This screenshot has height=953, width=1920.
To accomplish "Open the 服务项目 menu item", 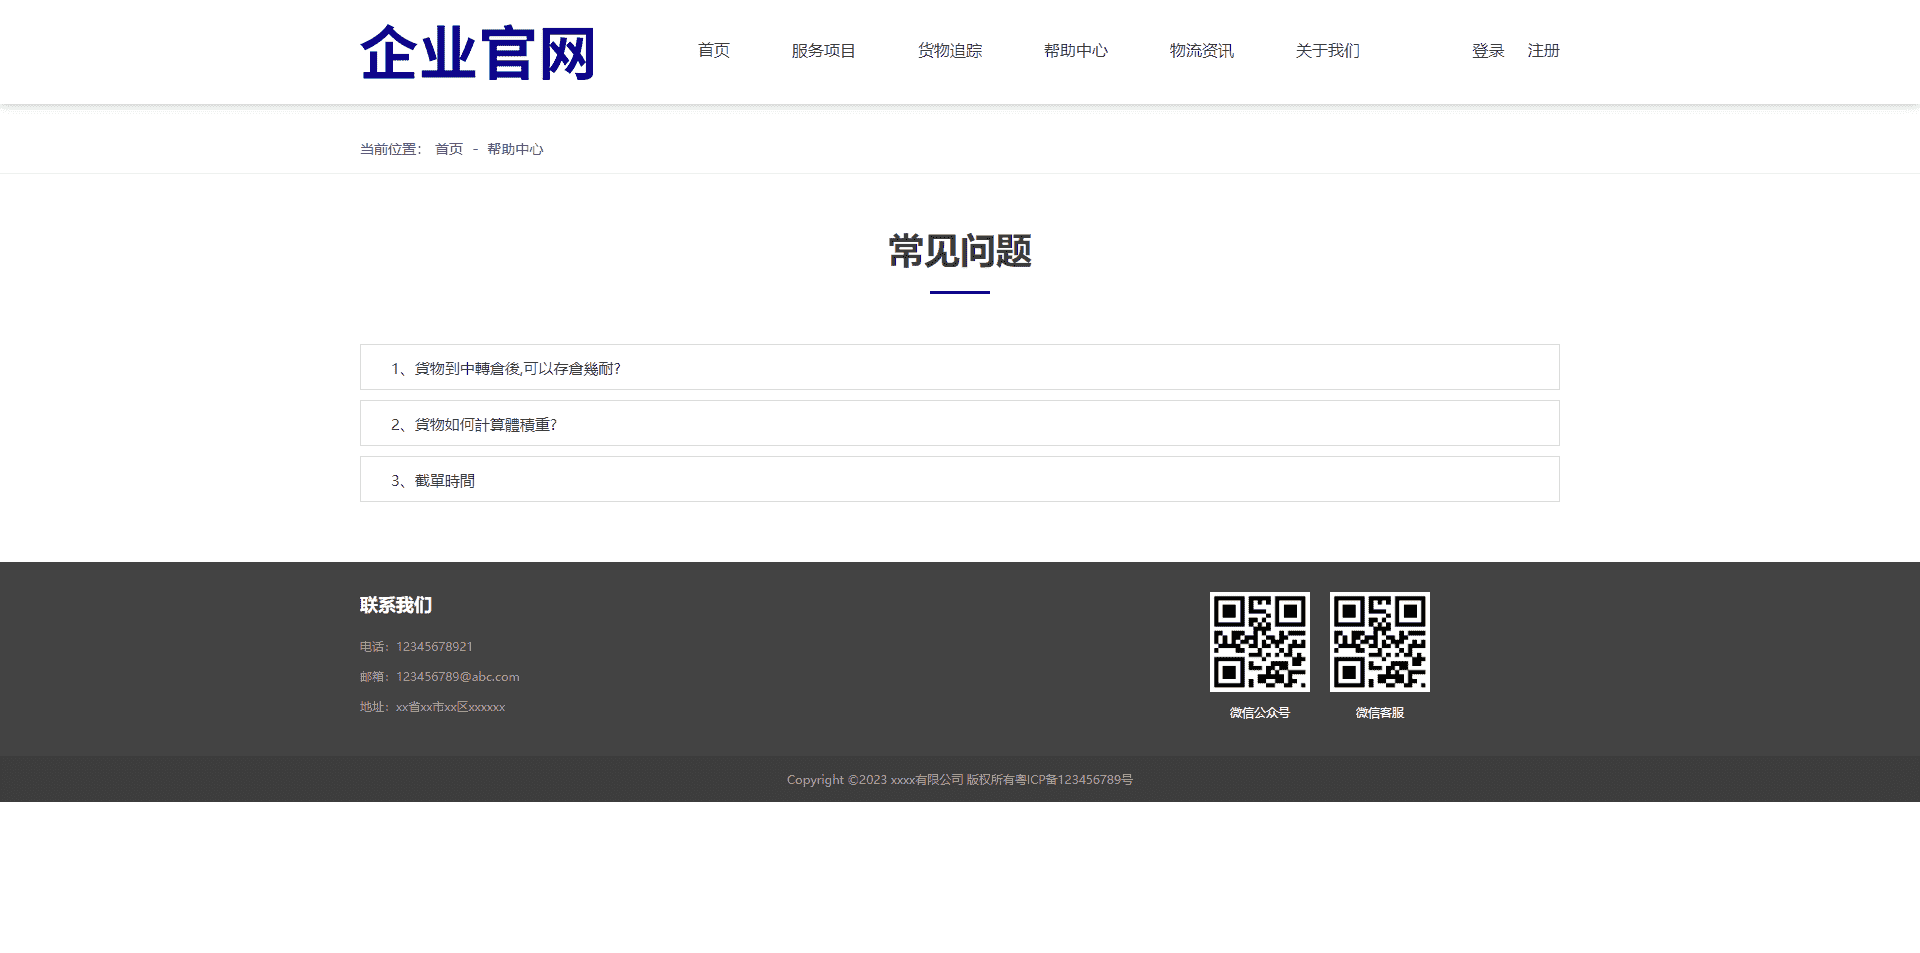I will click(x=824, y=51).
